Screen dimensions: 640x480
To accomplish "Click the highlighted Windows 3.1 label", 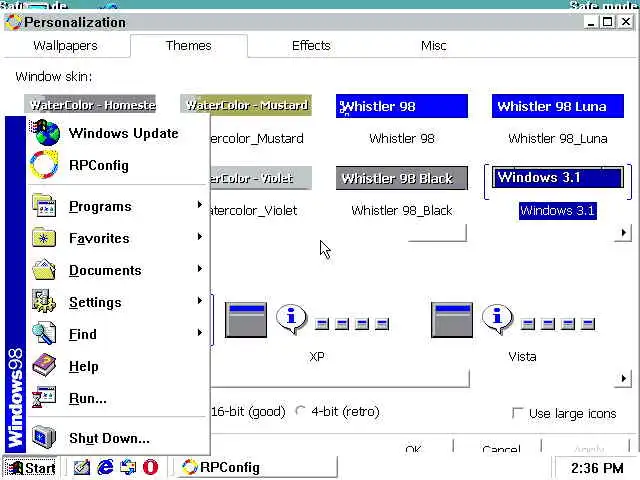I will pyautogui.click(x=558, y=211).
